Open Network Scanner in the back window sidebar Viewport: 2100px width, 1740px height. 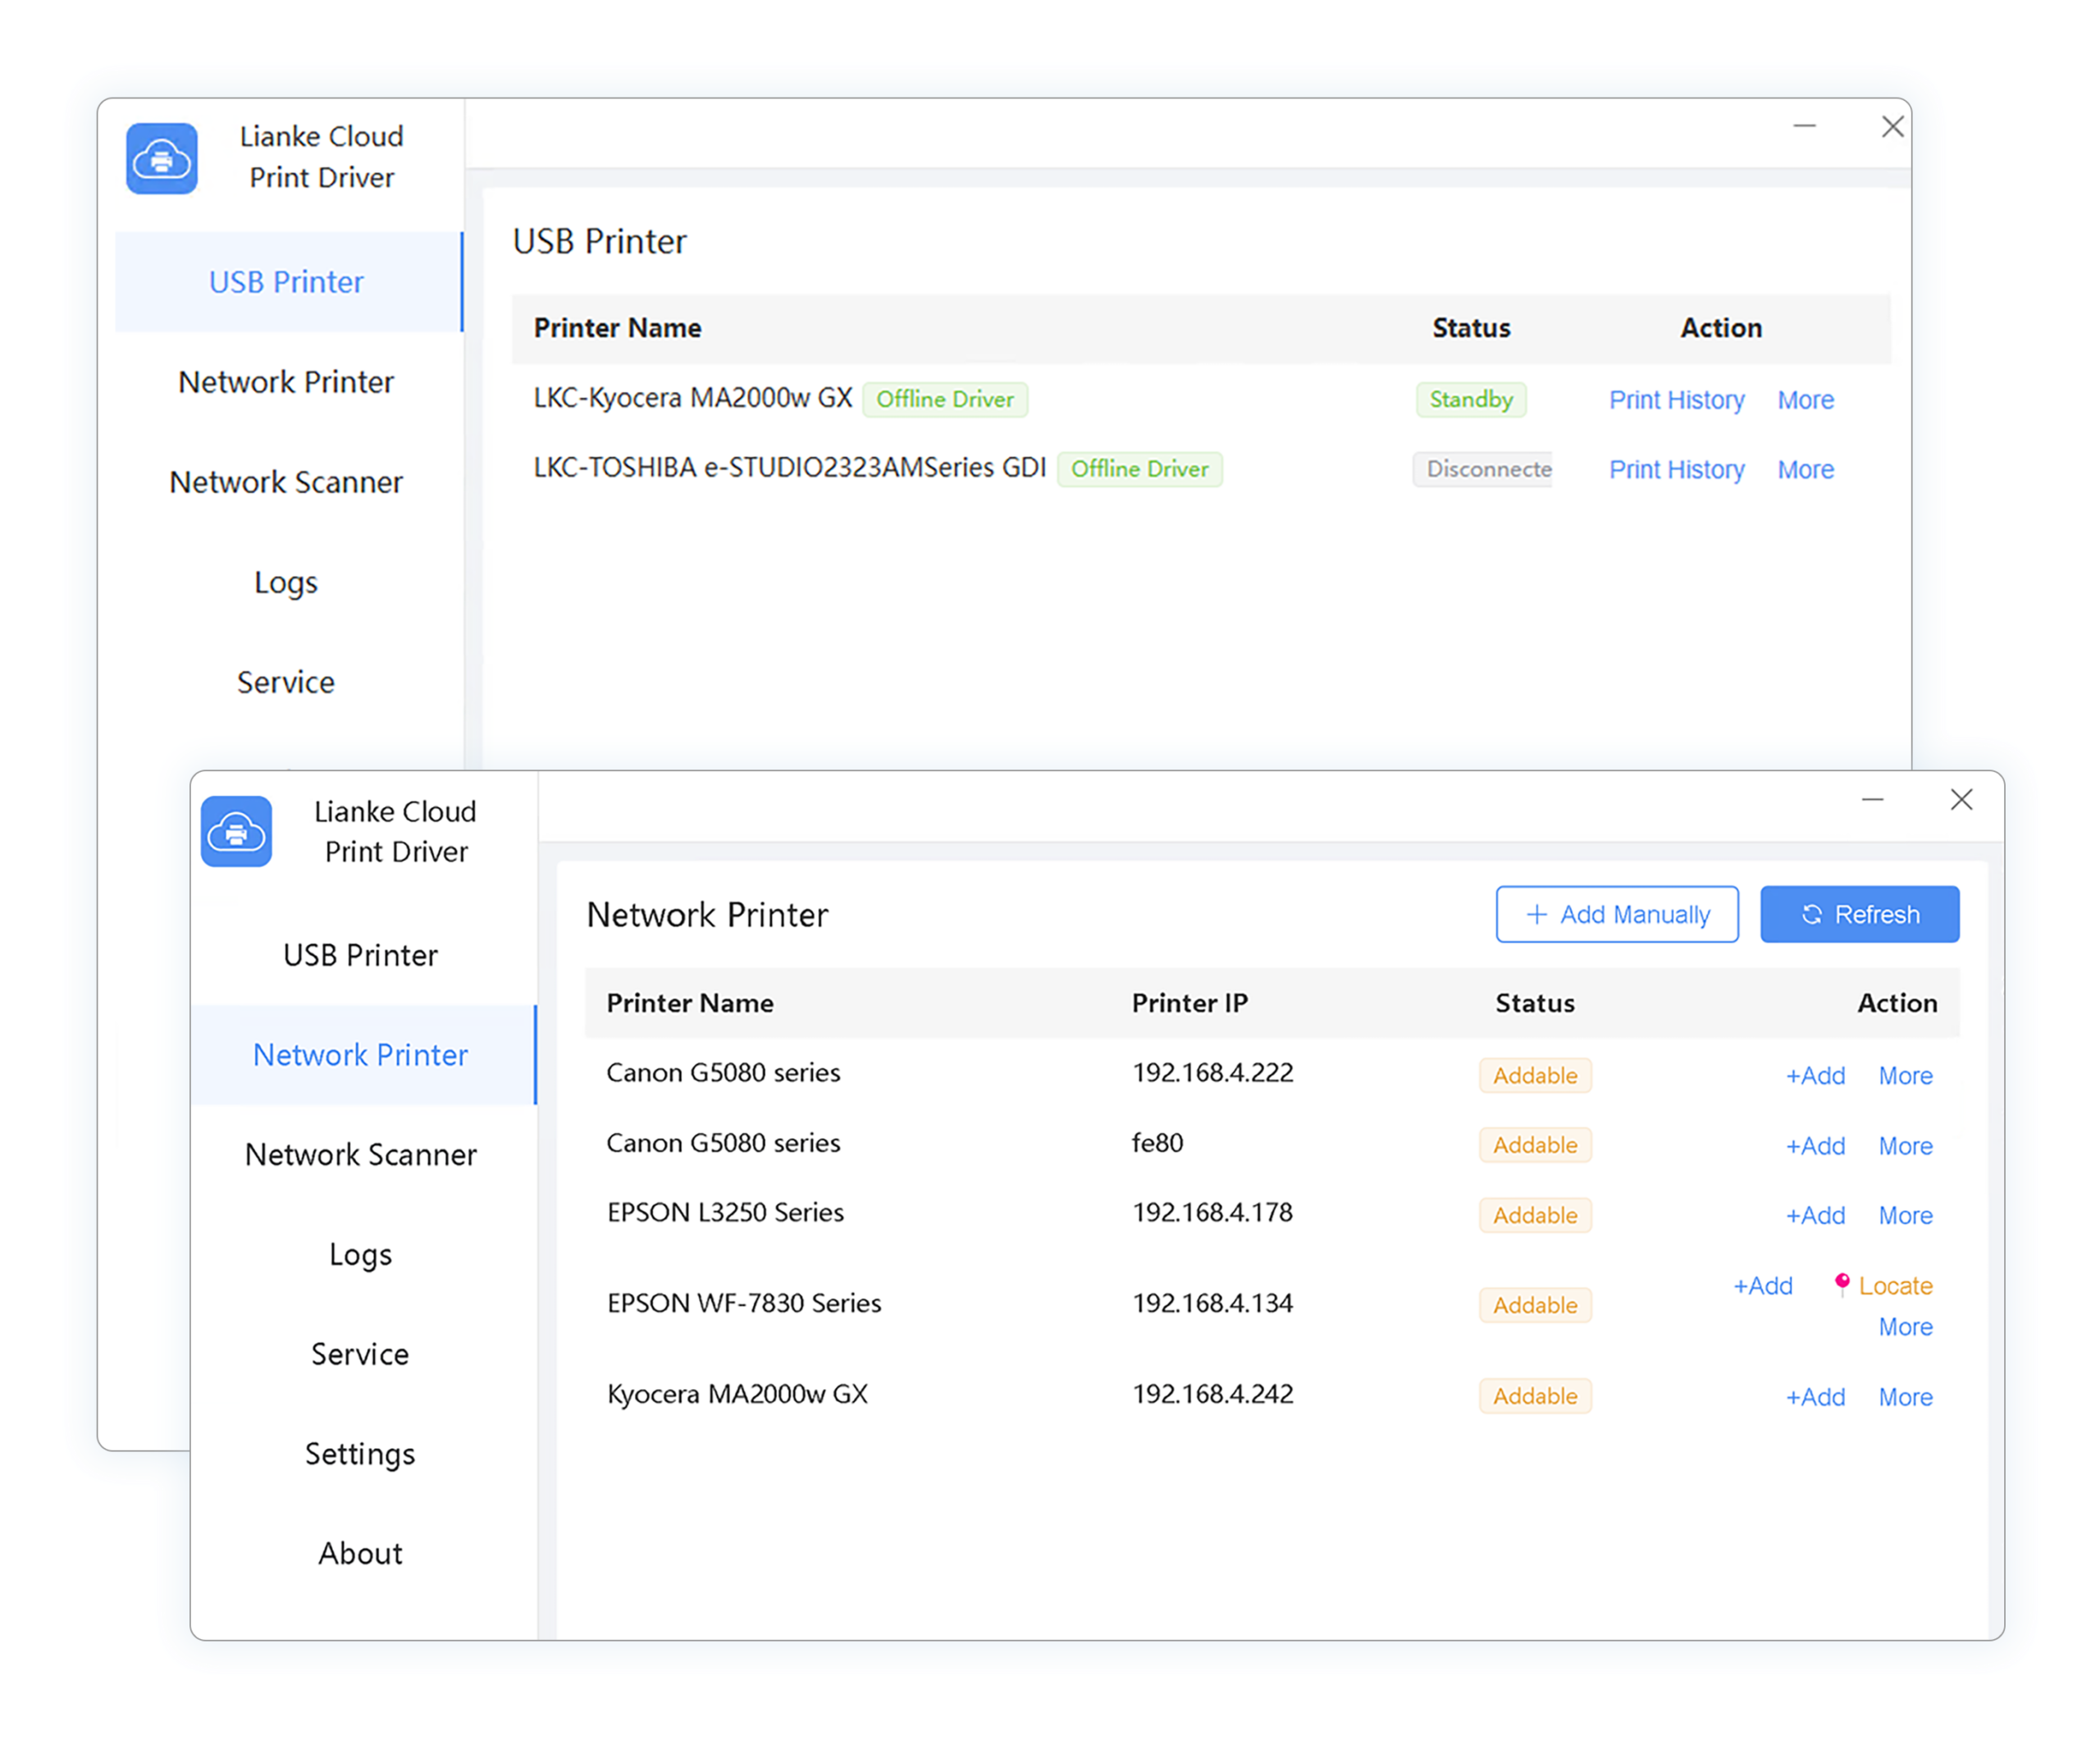coord(287,482)
